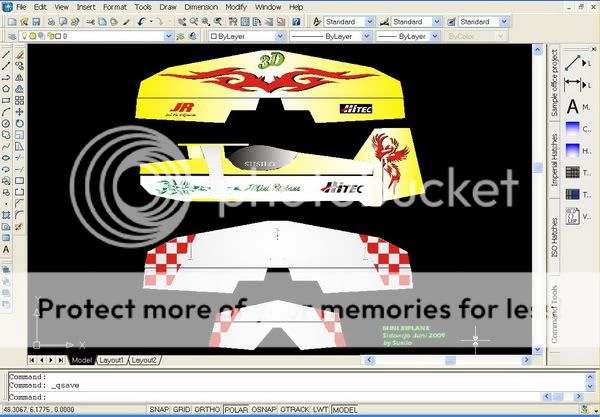This screenshot has width=600, height=417.
Task: Click the vertical scrollbar down arrow
Action: click(538, 349)
